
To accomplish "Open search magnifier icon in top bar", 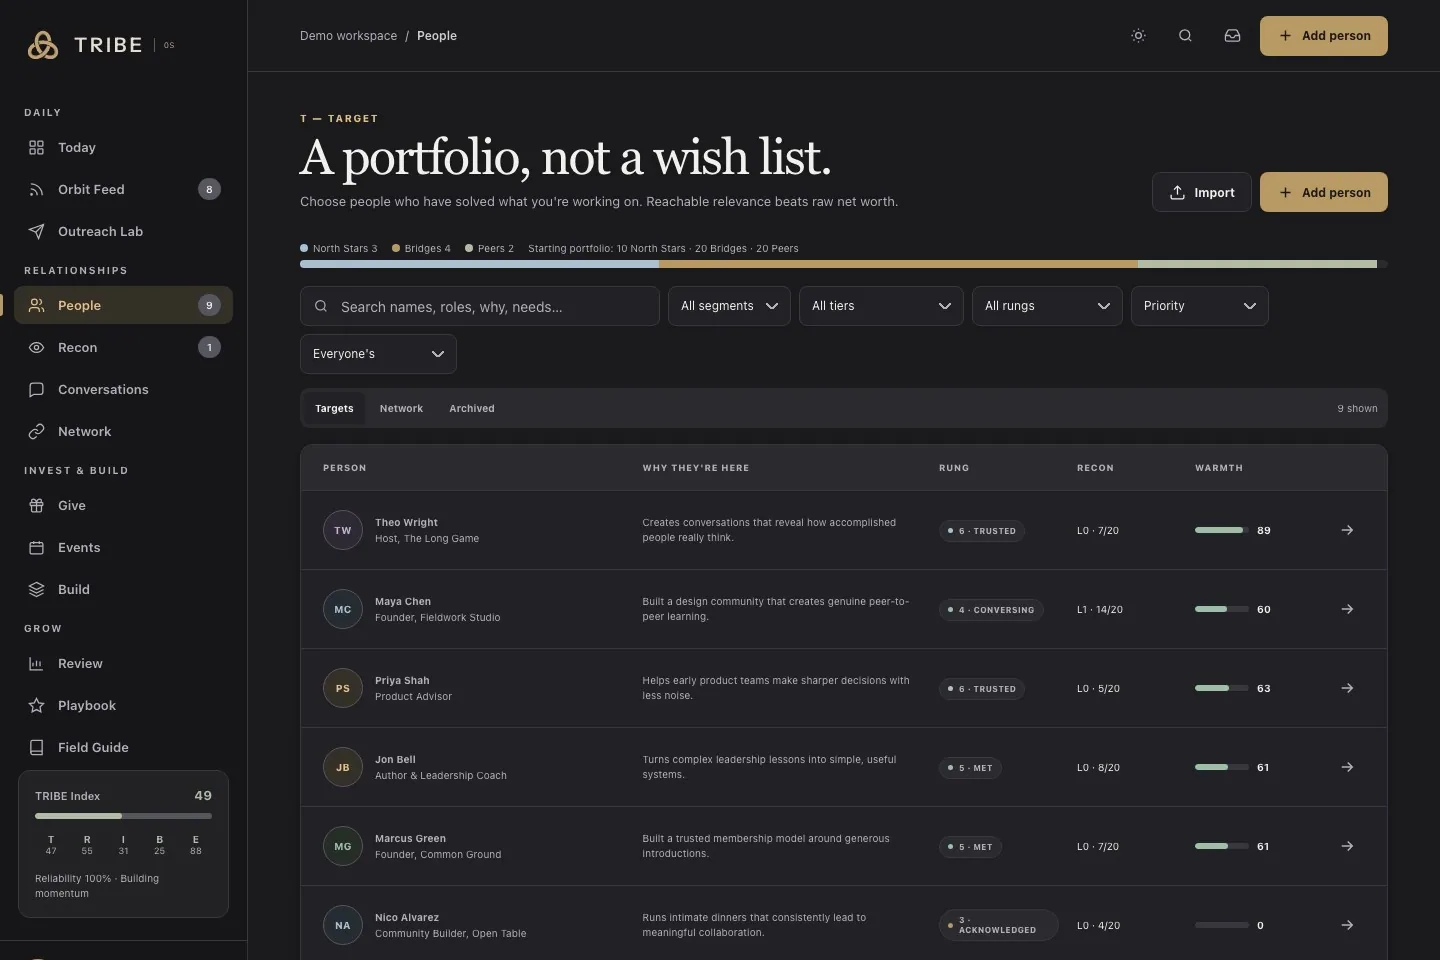I will tap(1185, 36).
